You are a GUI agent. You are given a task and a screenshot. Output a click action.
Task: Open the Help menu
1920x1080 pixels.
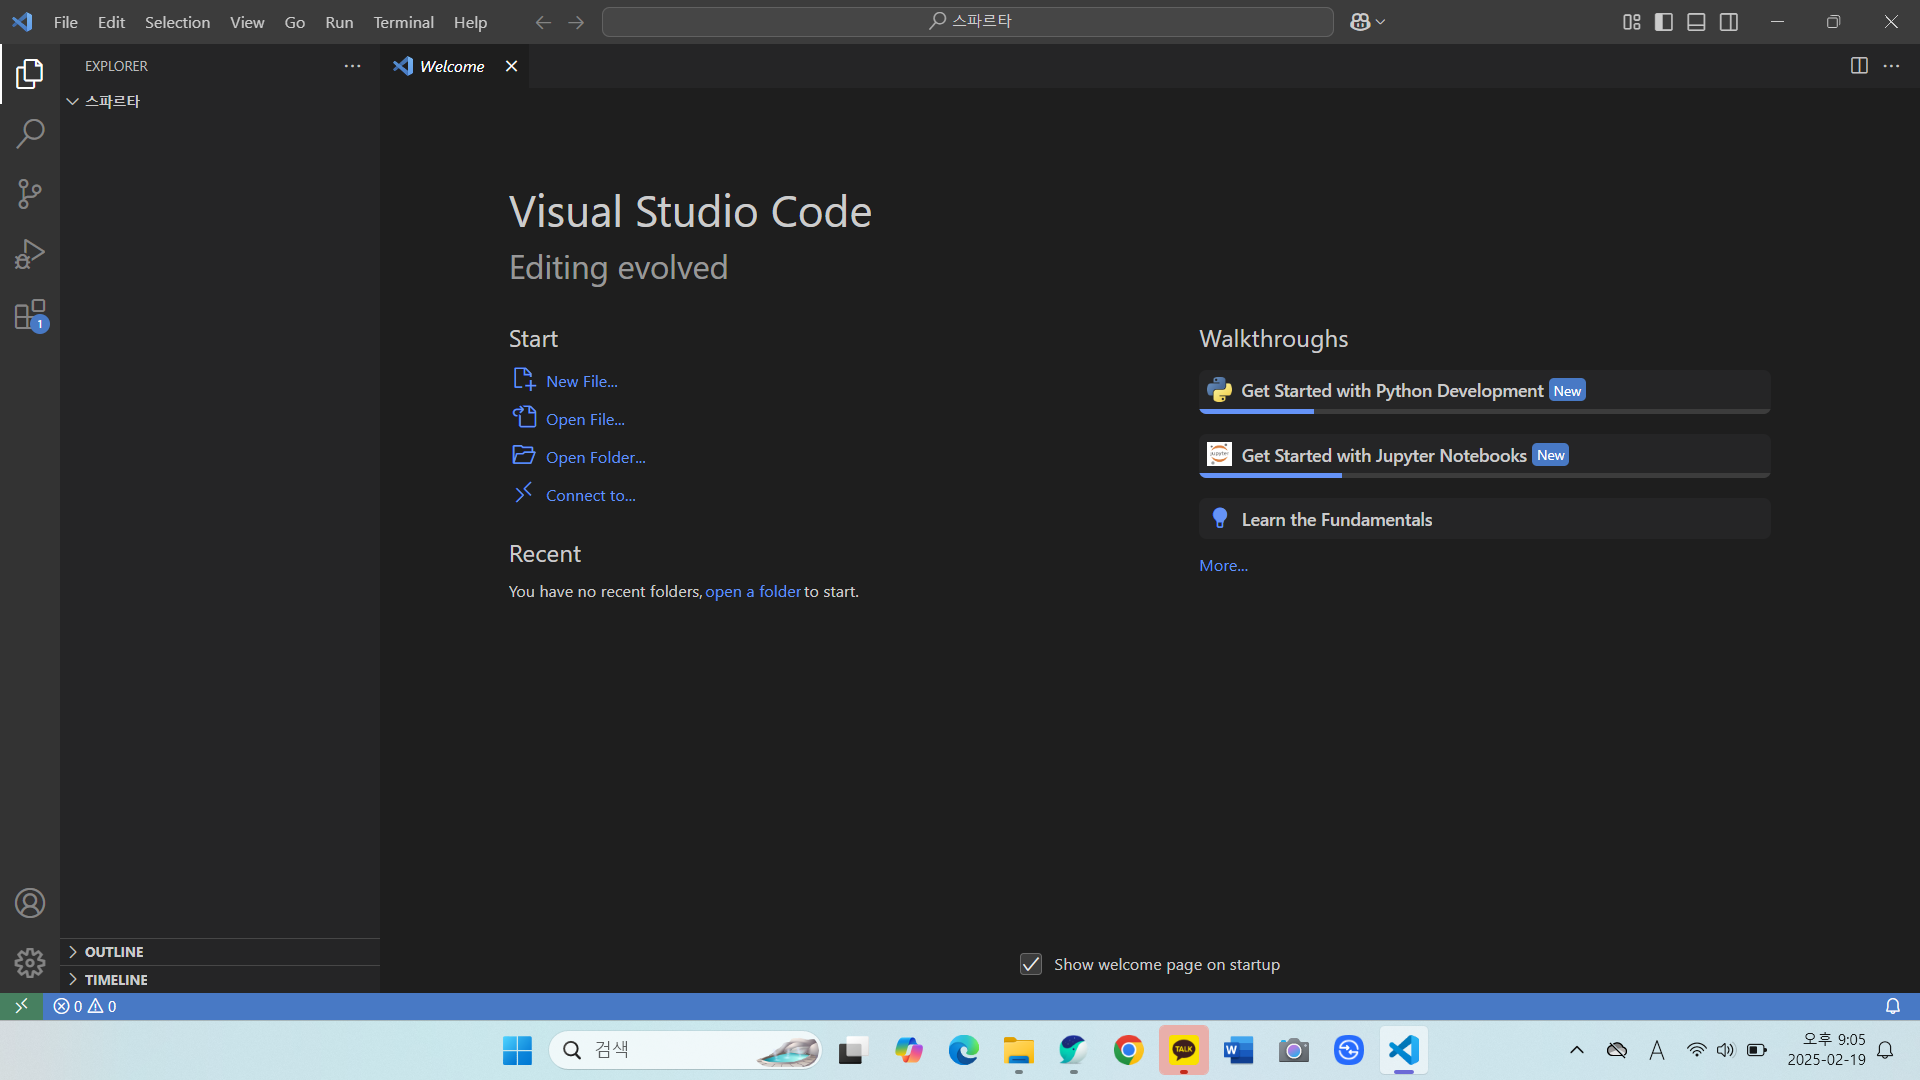[470, 22]
